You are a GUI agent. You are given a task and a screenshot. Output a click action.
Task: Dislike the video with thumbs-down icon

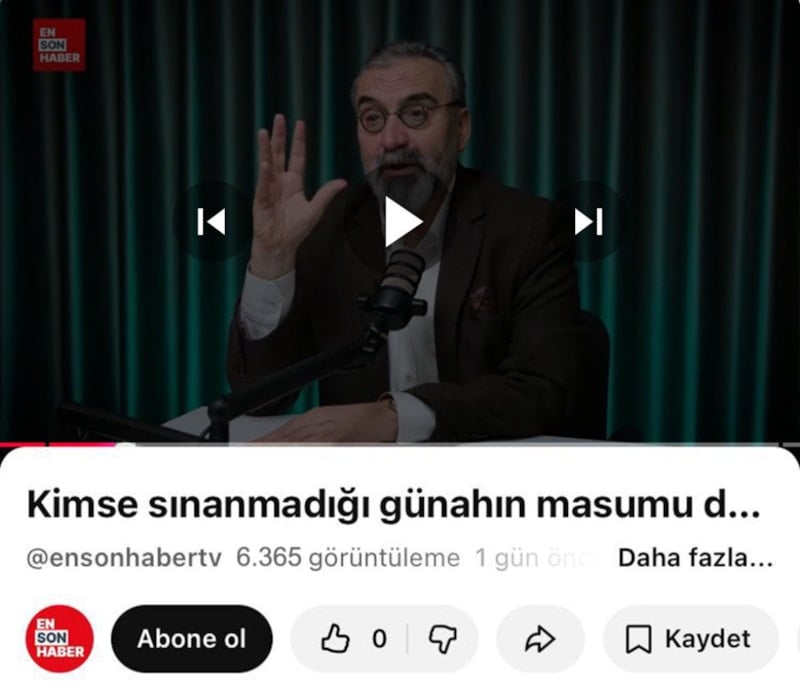442,638
